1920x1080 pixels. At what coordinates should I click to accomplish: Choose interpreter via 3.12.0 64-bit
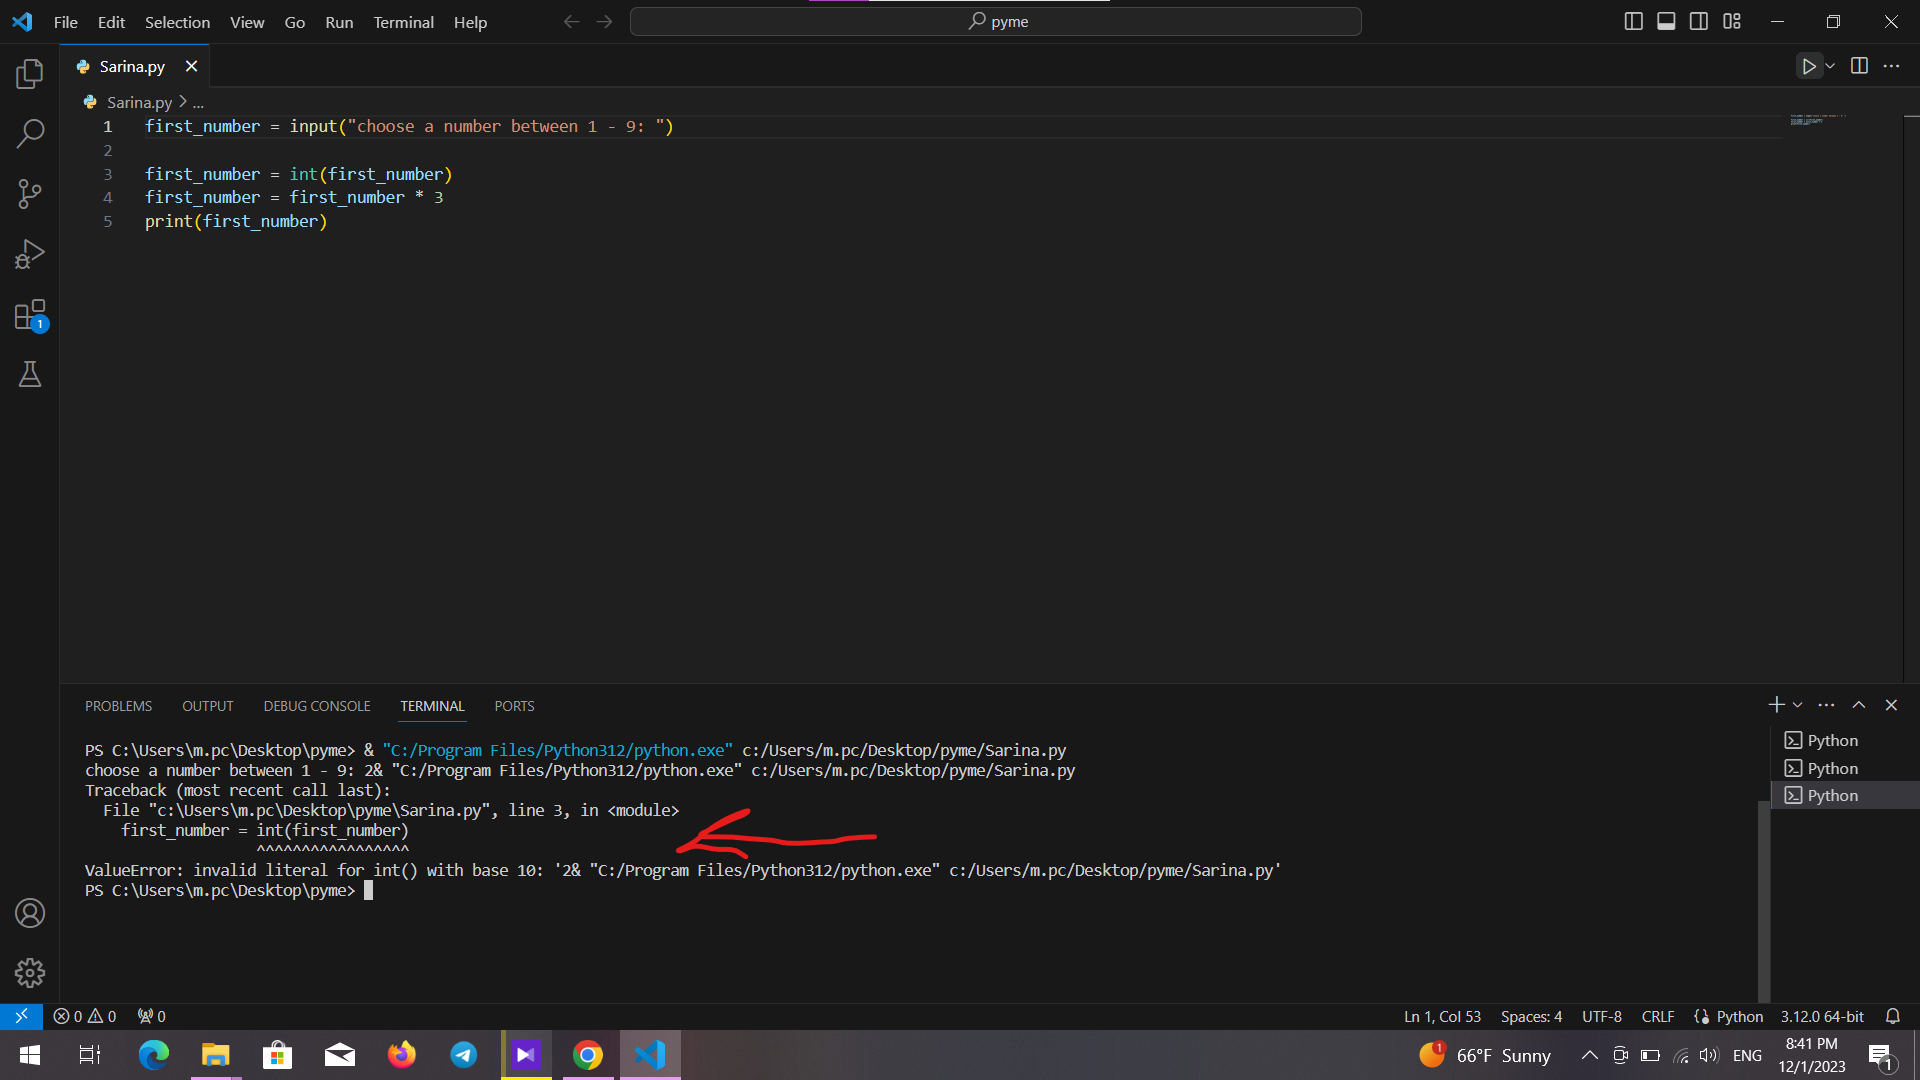coord(1822,1016)
